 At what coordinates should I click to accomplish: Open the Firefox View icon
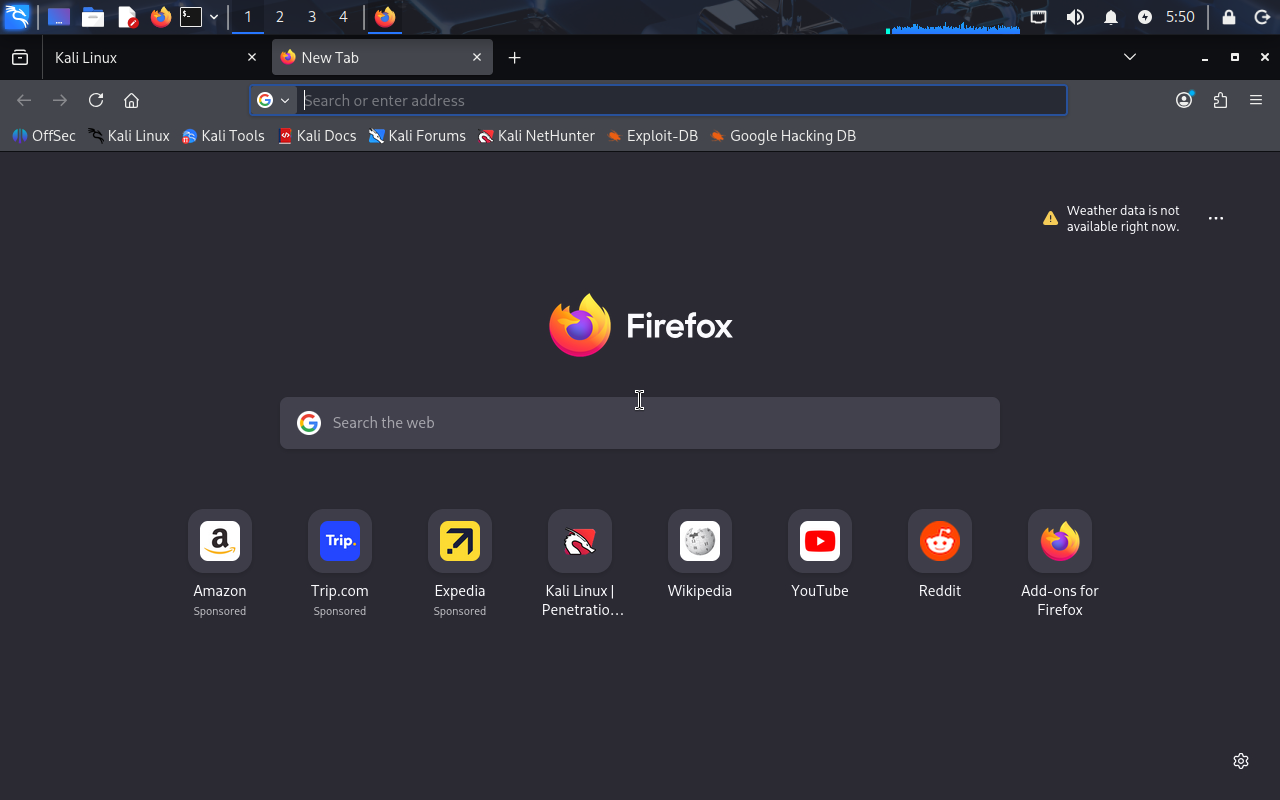(20, 58)
